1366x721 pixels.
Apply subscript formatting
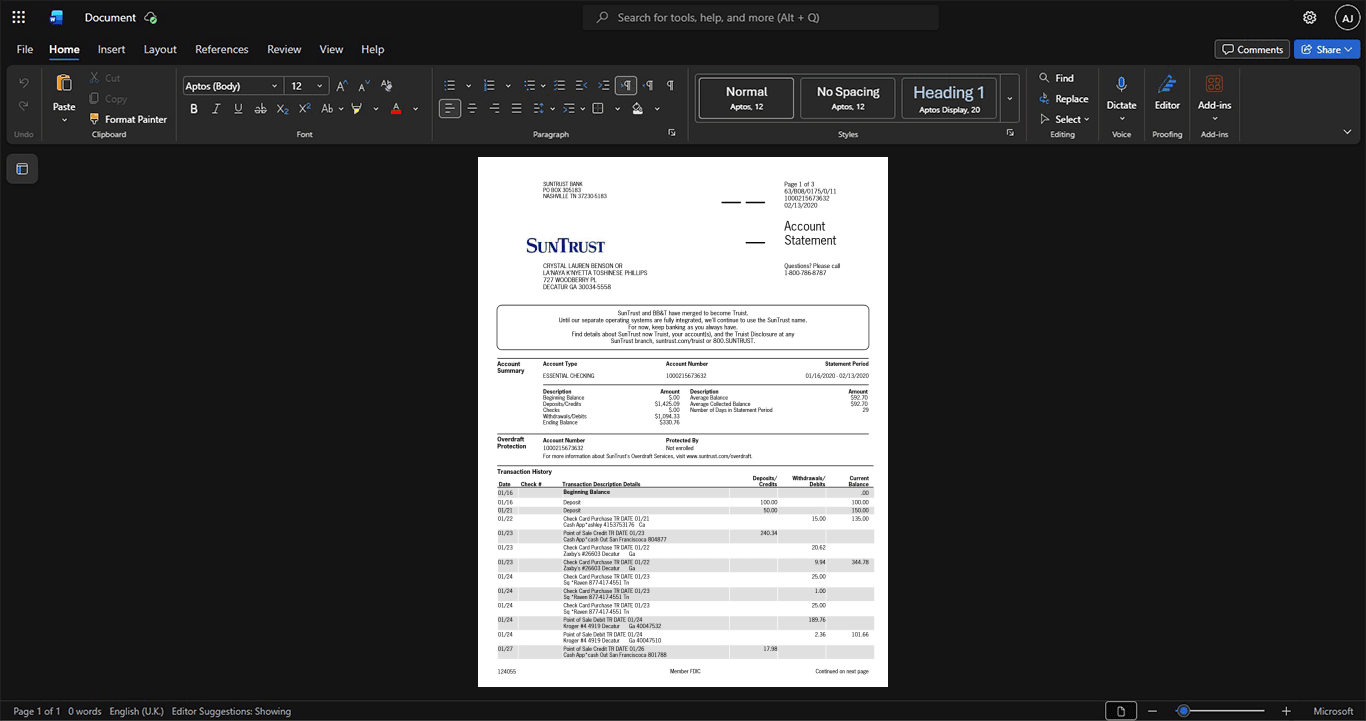point(283,108)
